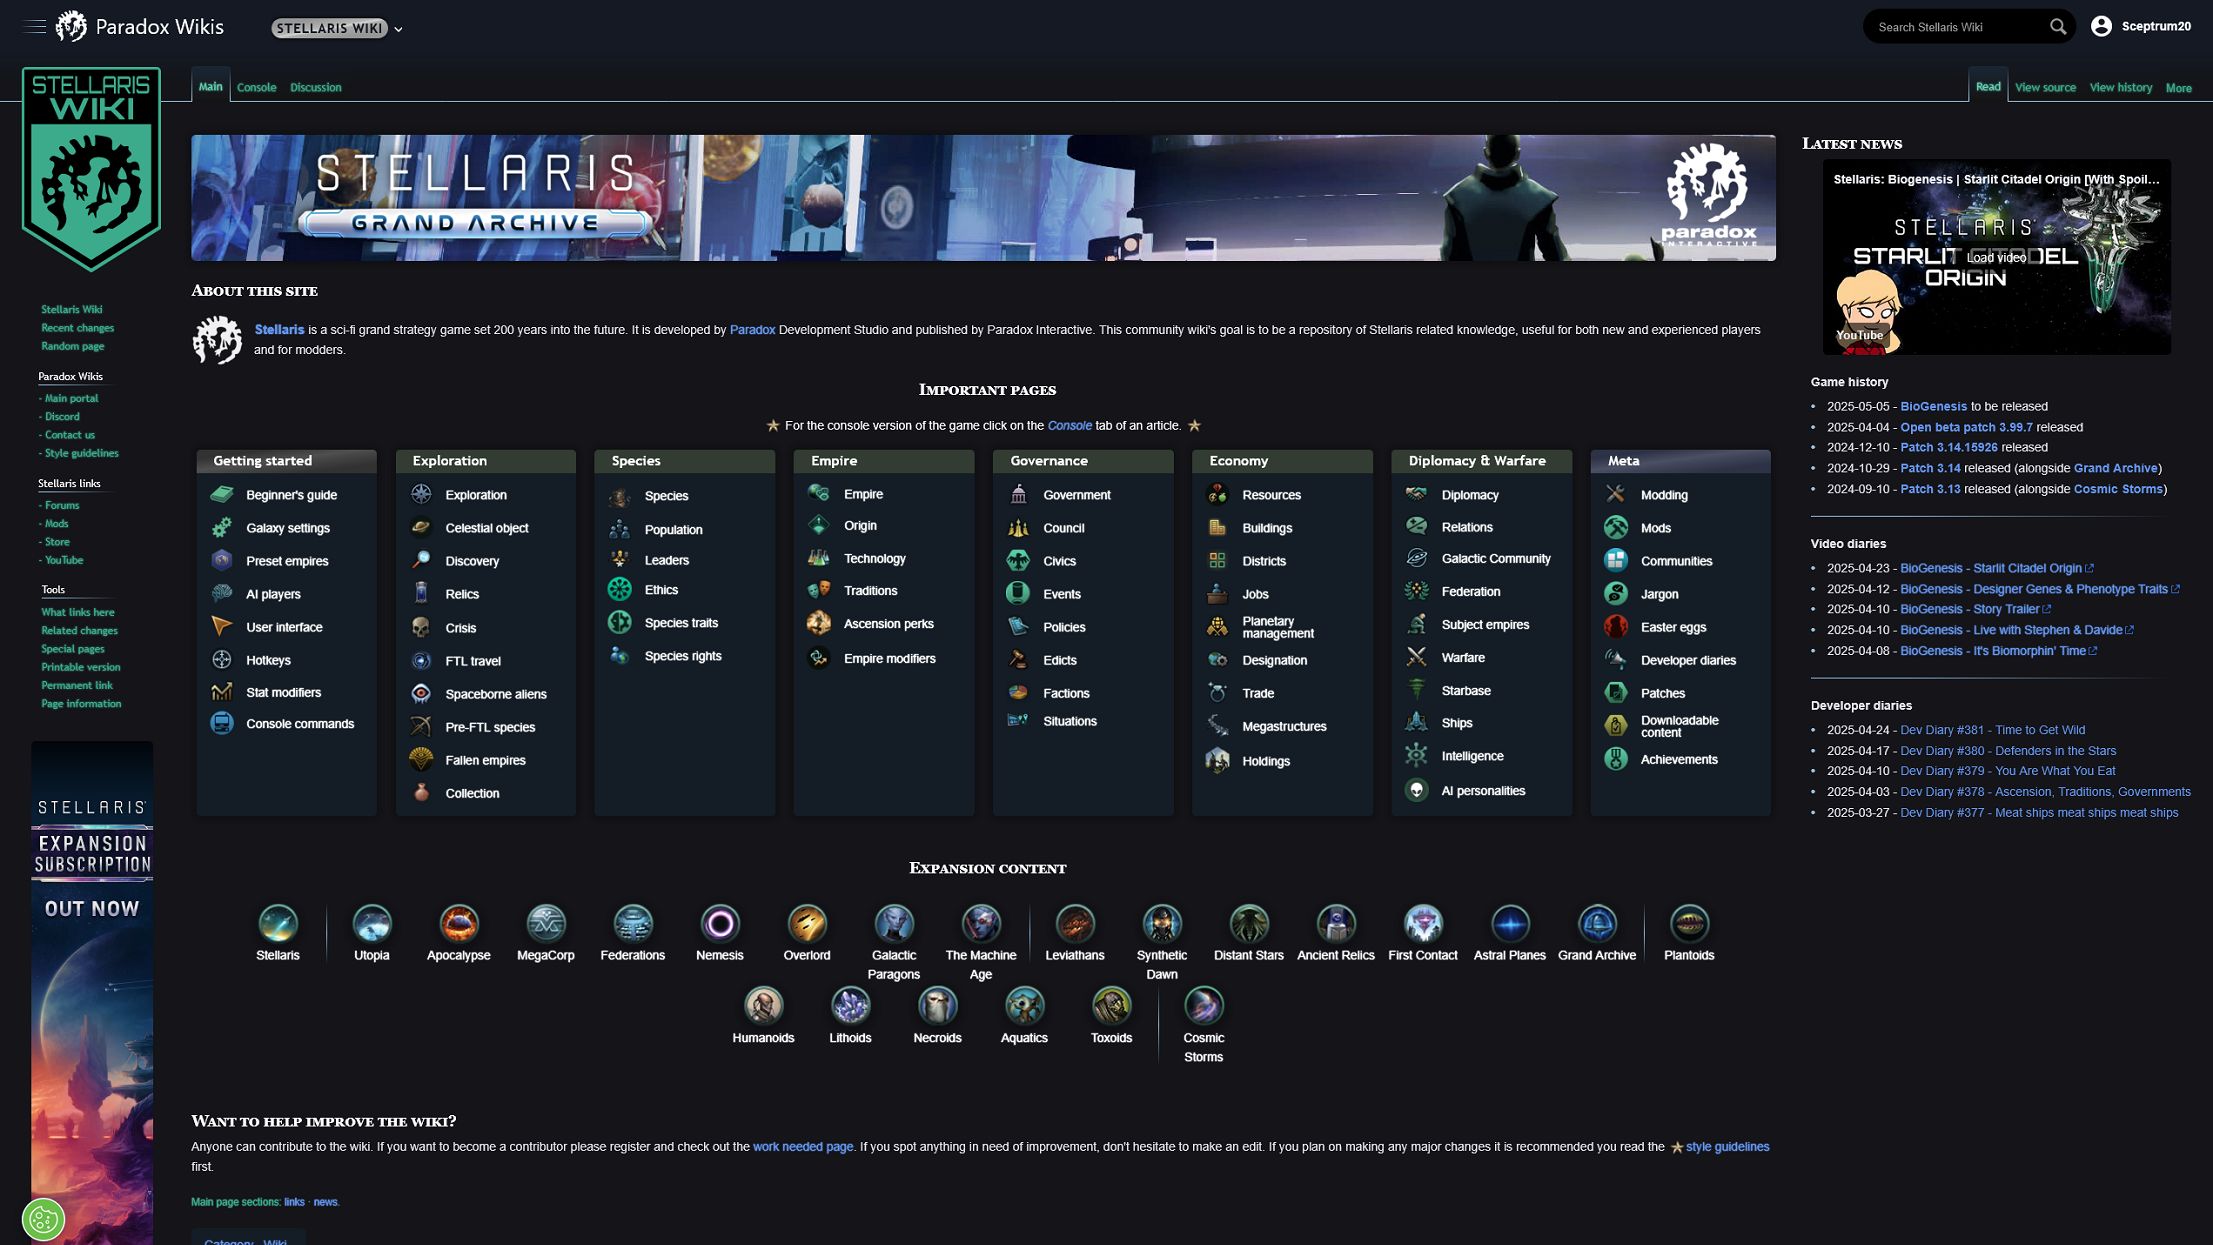The image size is (2213, 1245).
Task: Open the Planetary management page
Action: (x=1277, y=627)
